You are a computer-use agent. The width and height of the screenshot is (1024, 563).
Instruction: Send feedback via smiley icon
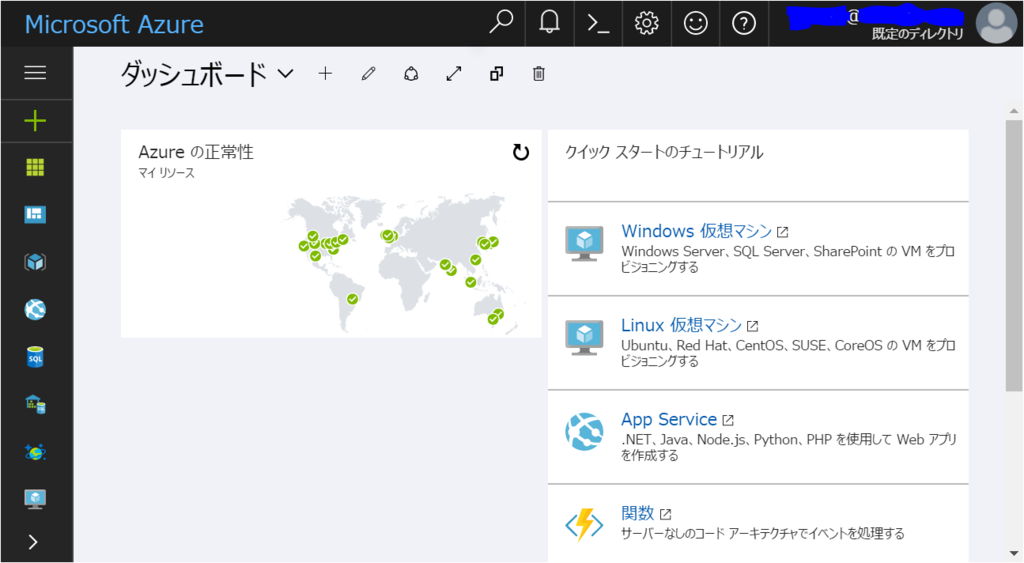click(x=696, y=24)
